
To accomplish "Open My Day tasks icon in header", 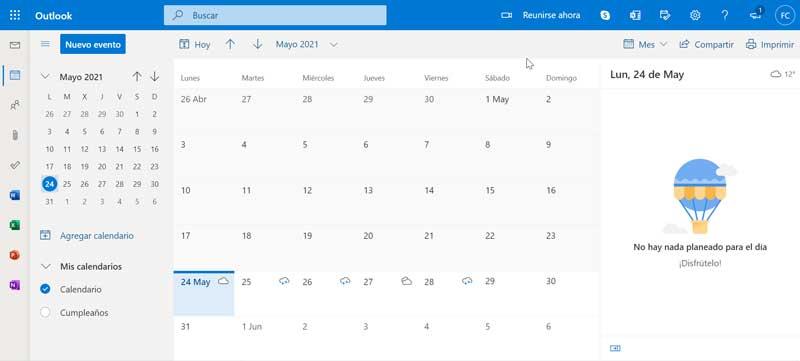I will (x=665, y=15).
